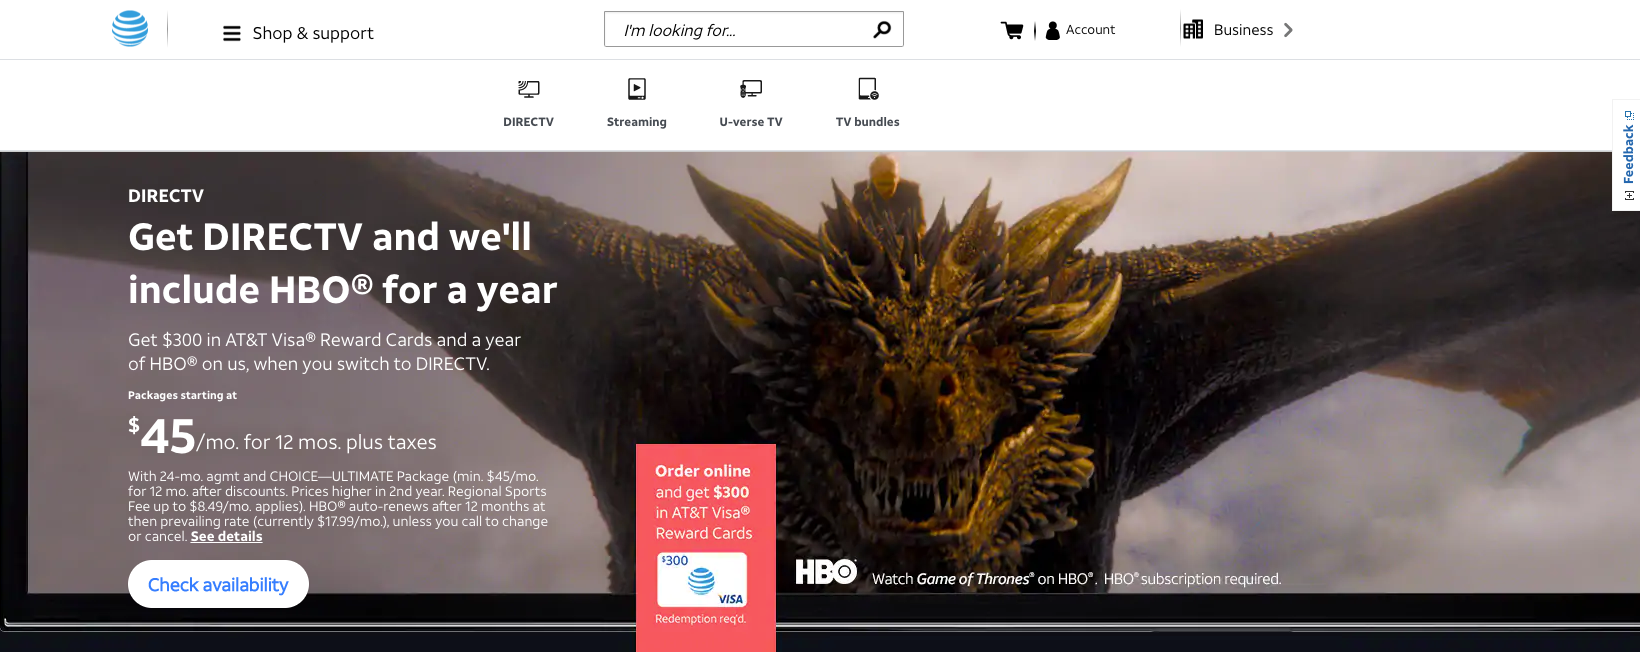Select the DIRECTV category icon
The image size is (1640, 652).
(528, 90)
